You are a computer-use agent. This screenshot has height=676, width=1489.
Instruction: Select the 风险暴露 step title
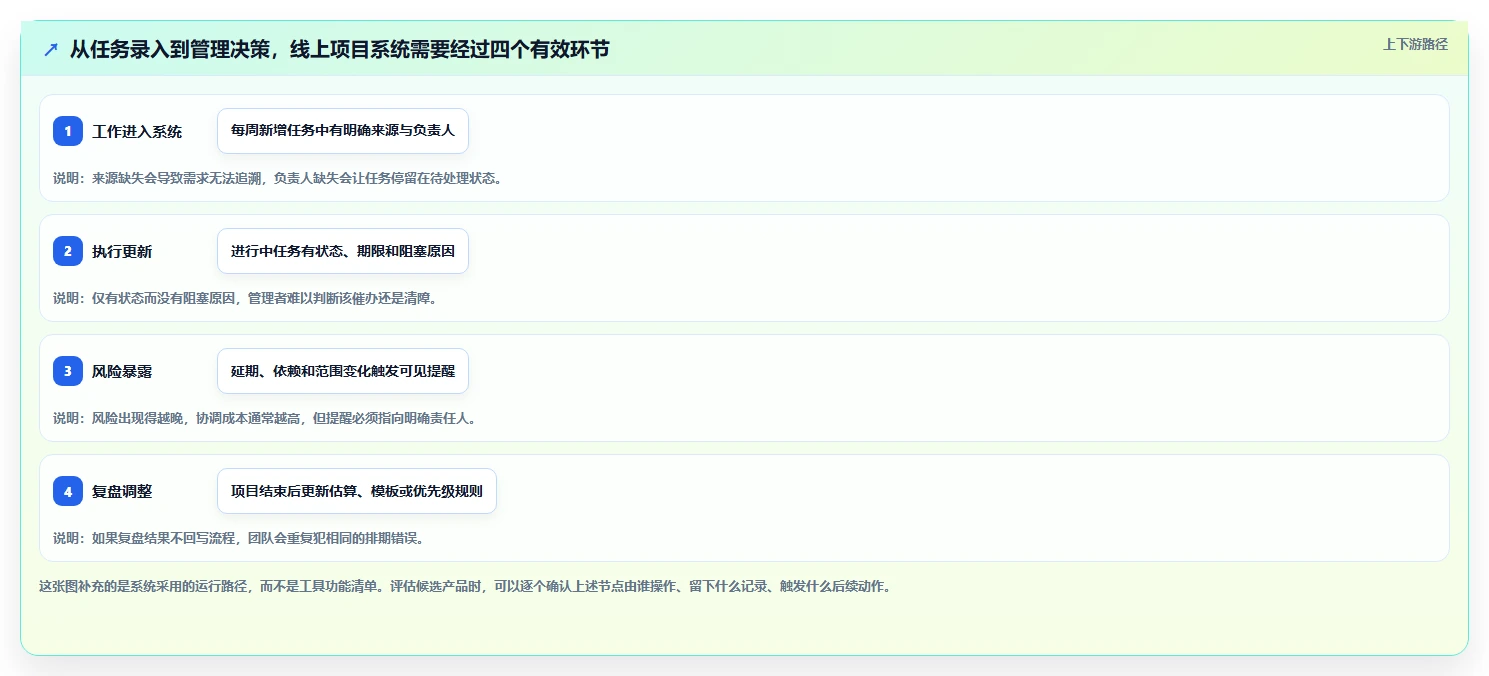pos(122,372)
